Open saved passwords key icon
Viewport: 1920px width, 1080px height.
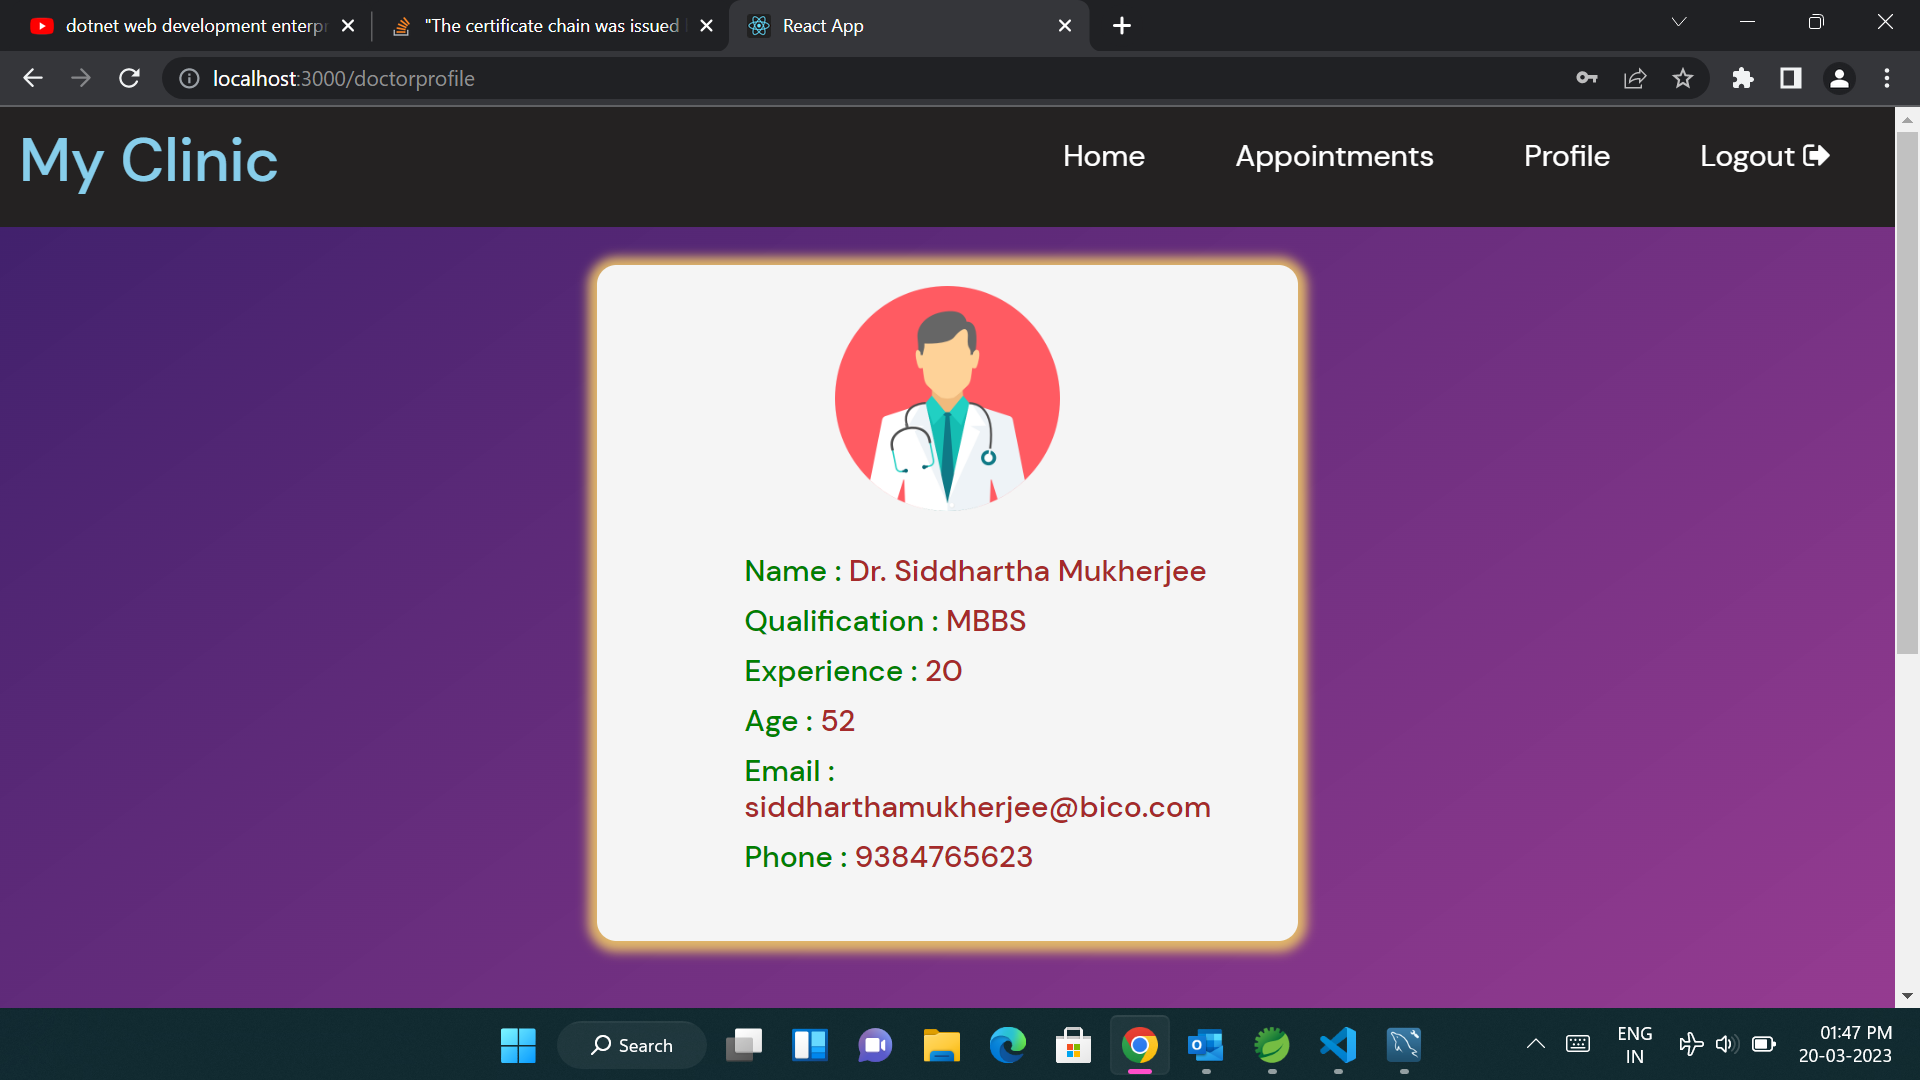[x=1587, y=78]
